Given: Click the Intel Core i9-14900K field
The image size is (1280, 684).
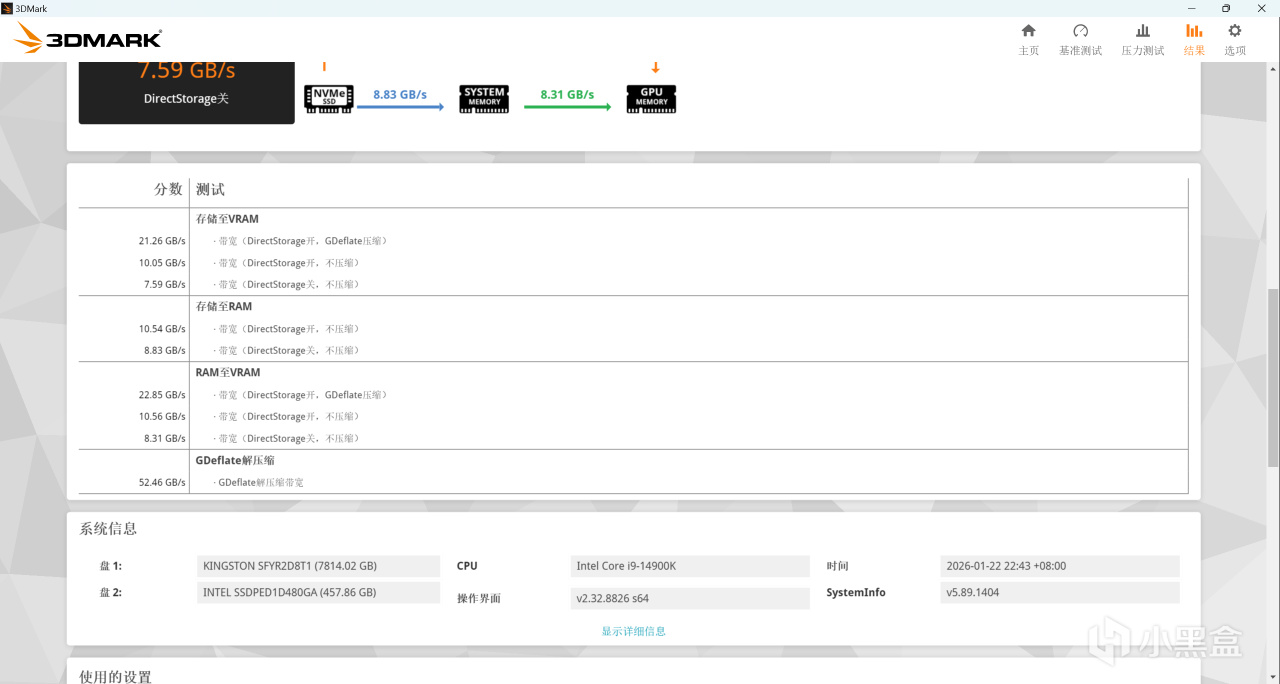Looking at the screenshot, I should point(690,566).
